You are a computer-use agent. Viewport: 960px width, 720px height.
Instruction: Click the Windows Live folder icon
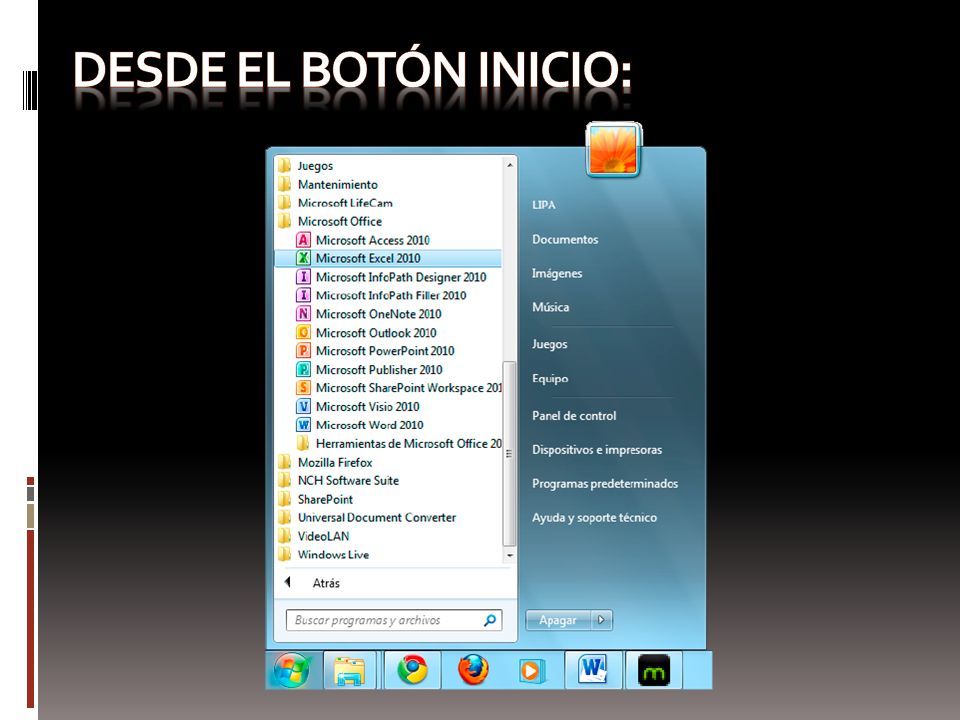285,555
